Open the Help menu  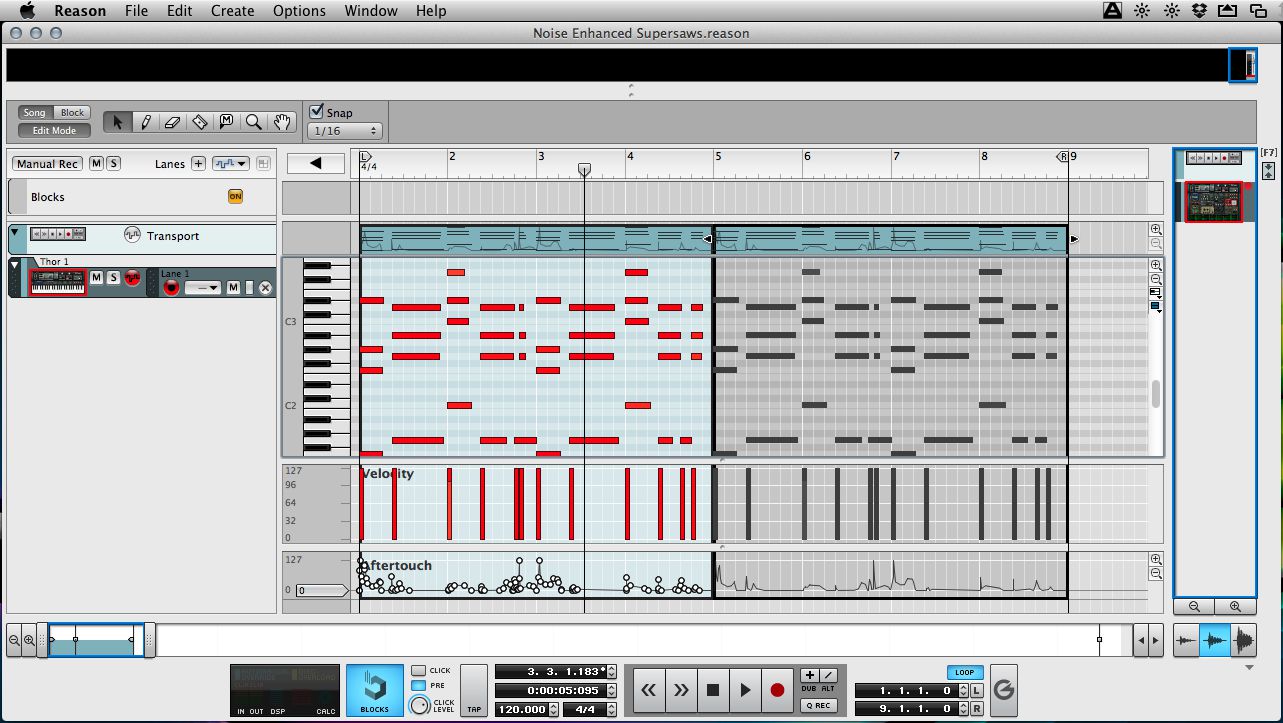[431, 11]
